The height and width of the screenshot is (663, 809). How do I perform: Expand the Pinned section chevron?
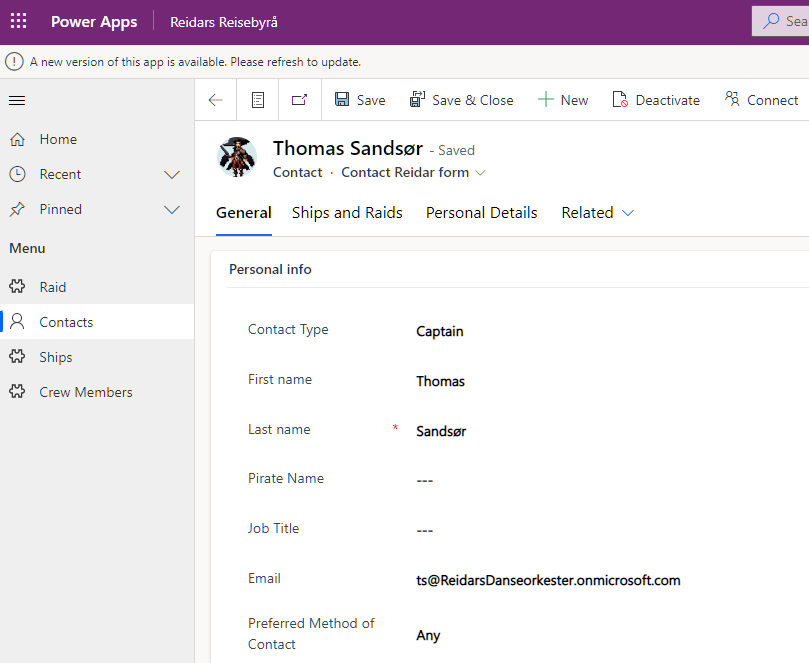point(172,209)
